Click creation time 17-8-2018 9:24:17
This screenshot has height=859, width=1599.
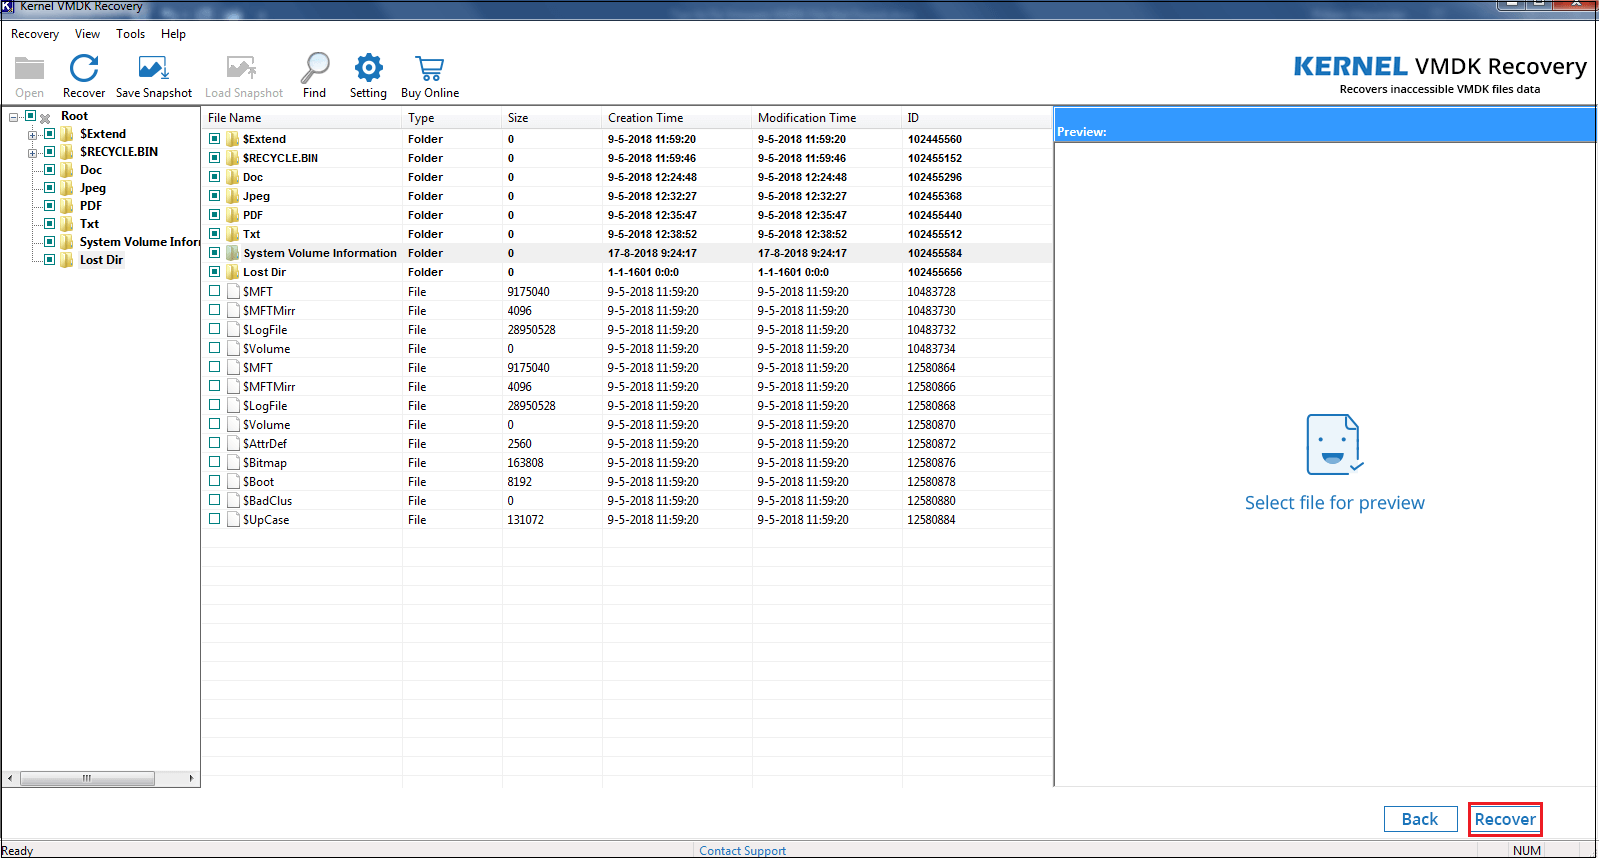[652, 253]
